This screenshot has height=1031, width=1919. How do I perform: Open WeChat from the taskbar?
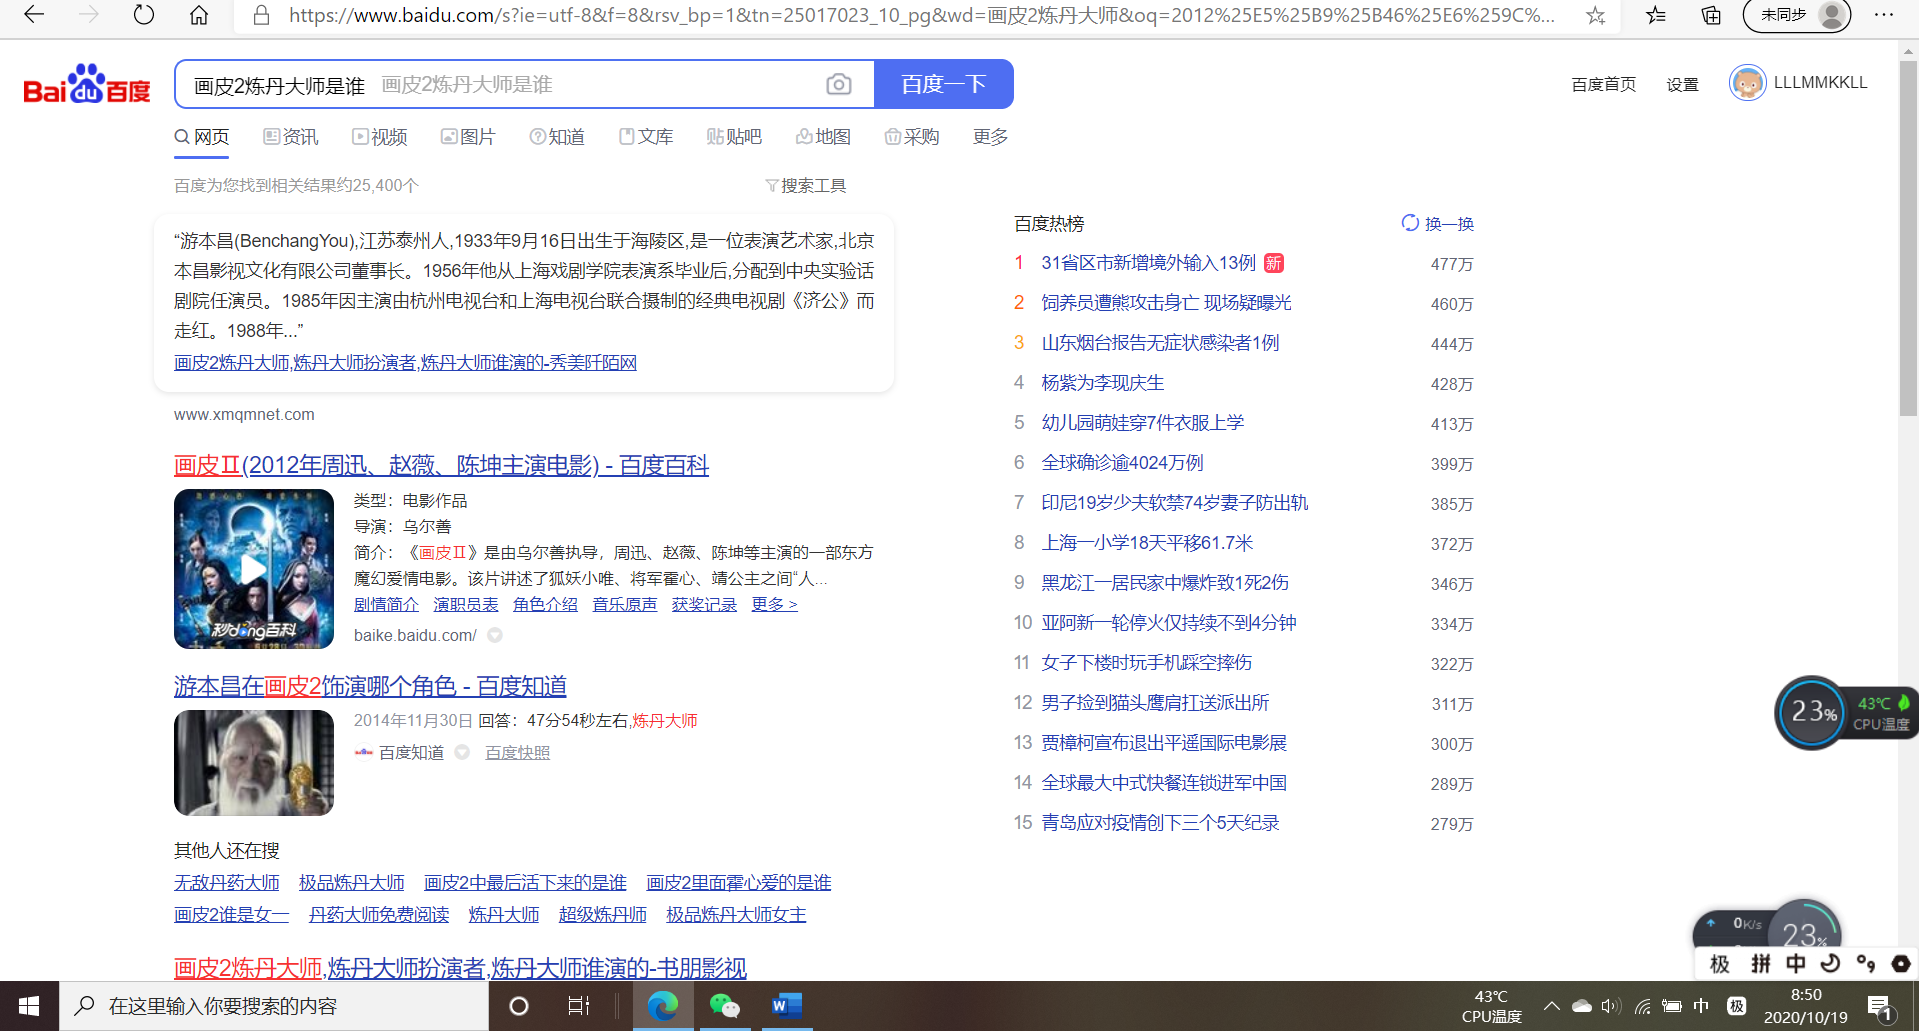724,1006
